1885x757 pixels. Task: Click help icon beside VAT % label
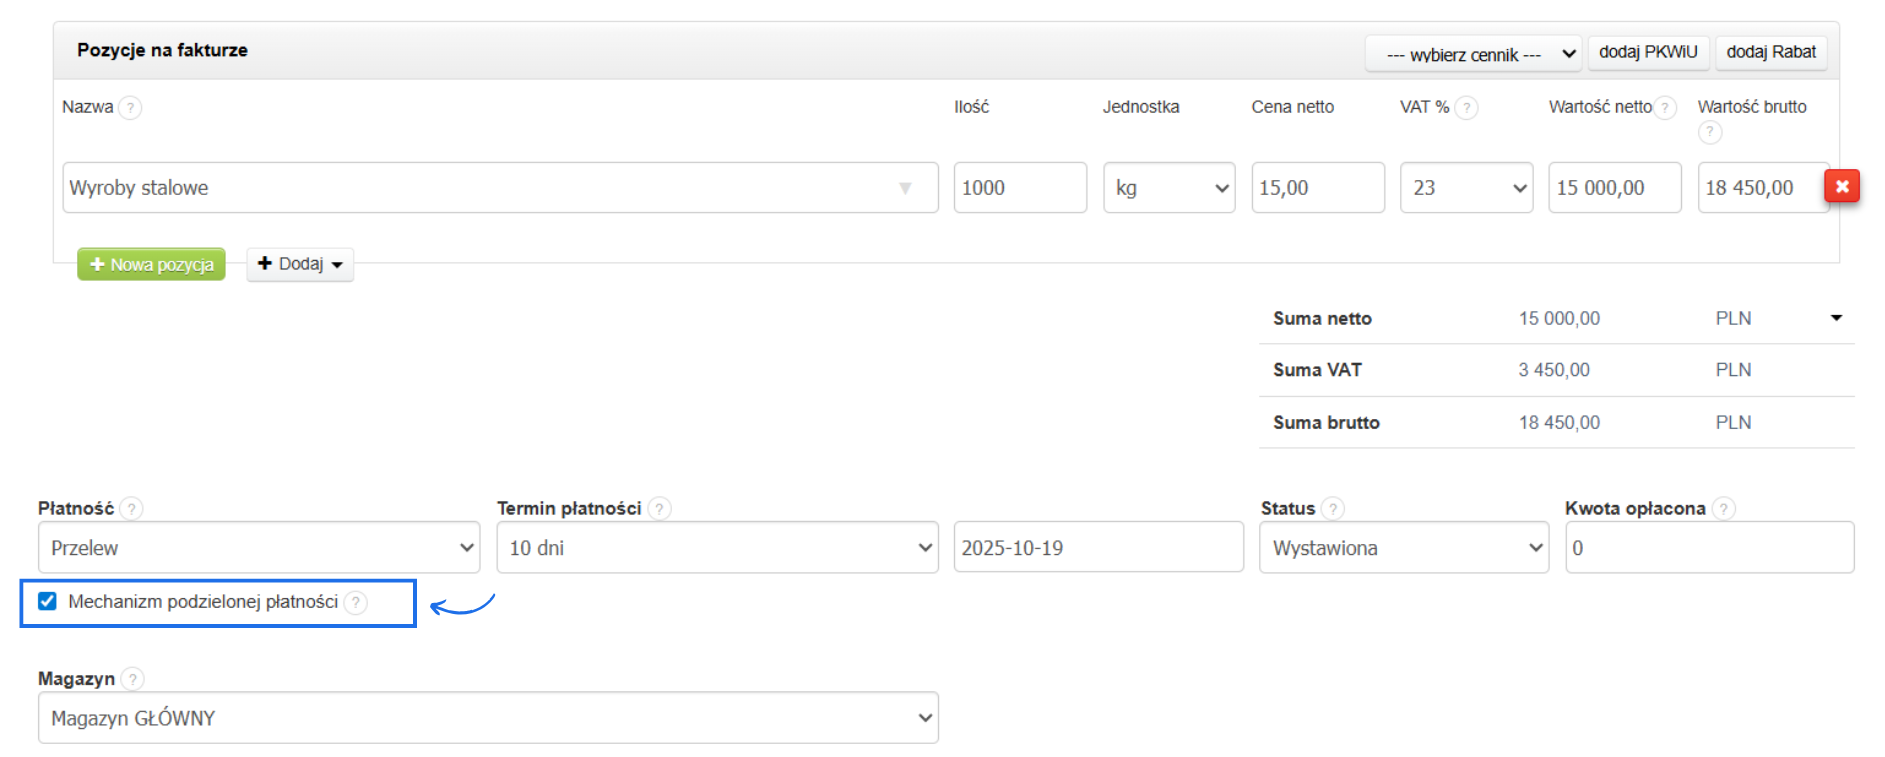tap(1466, 108)
